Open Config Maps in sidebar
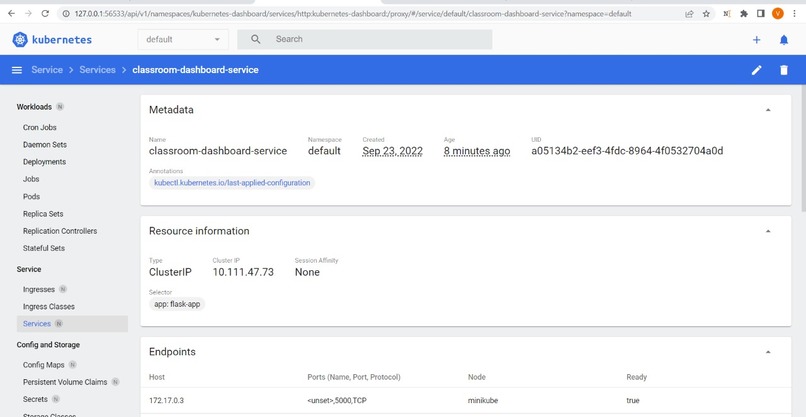 44,365
